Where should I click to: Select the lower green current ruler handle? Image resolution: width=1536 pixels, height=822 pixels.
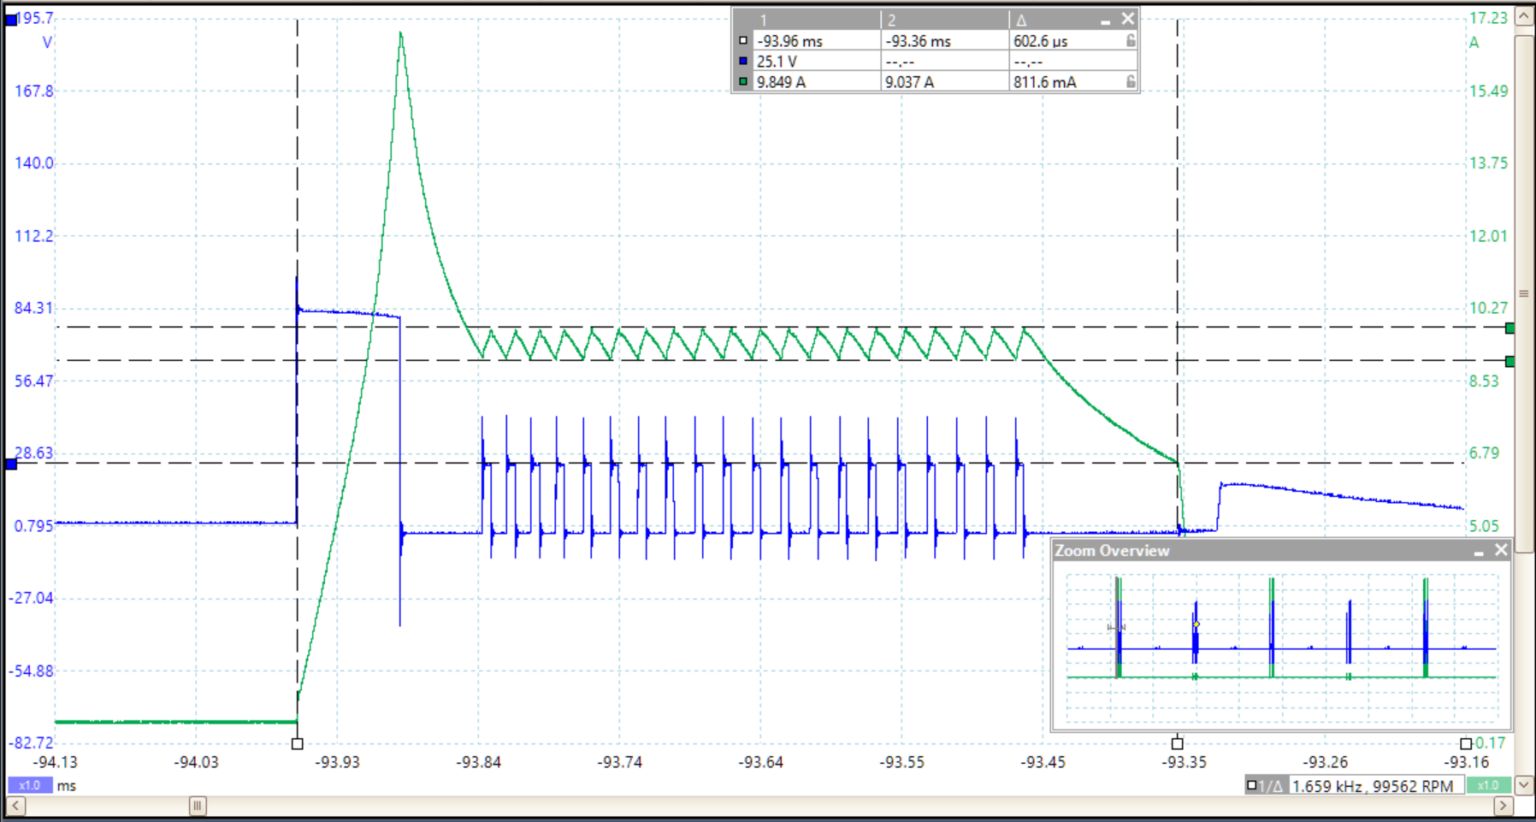(x=1510, y=361)
